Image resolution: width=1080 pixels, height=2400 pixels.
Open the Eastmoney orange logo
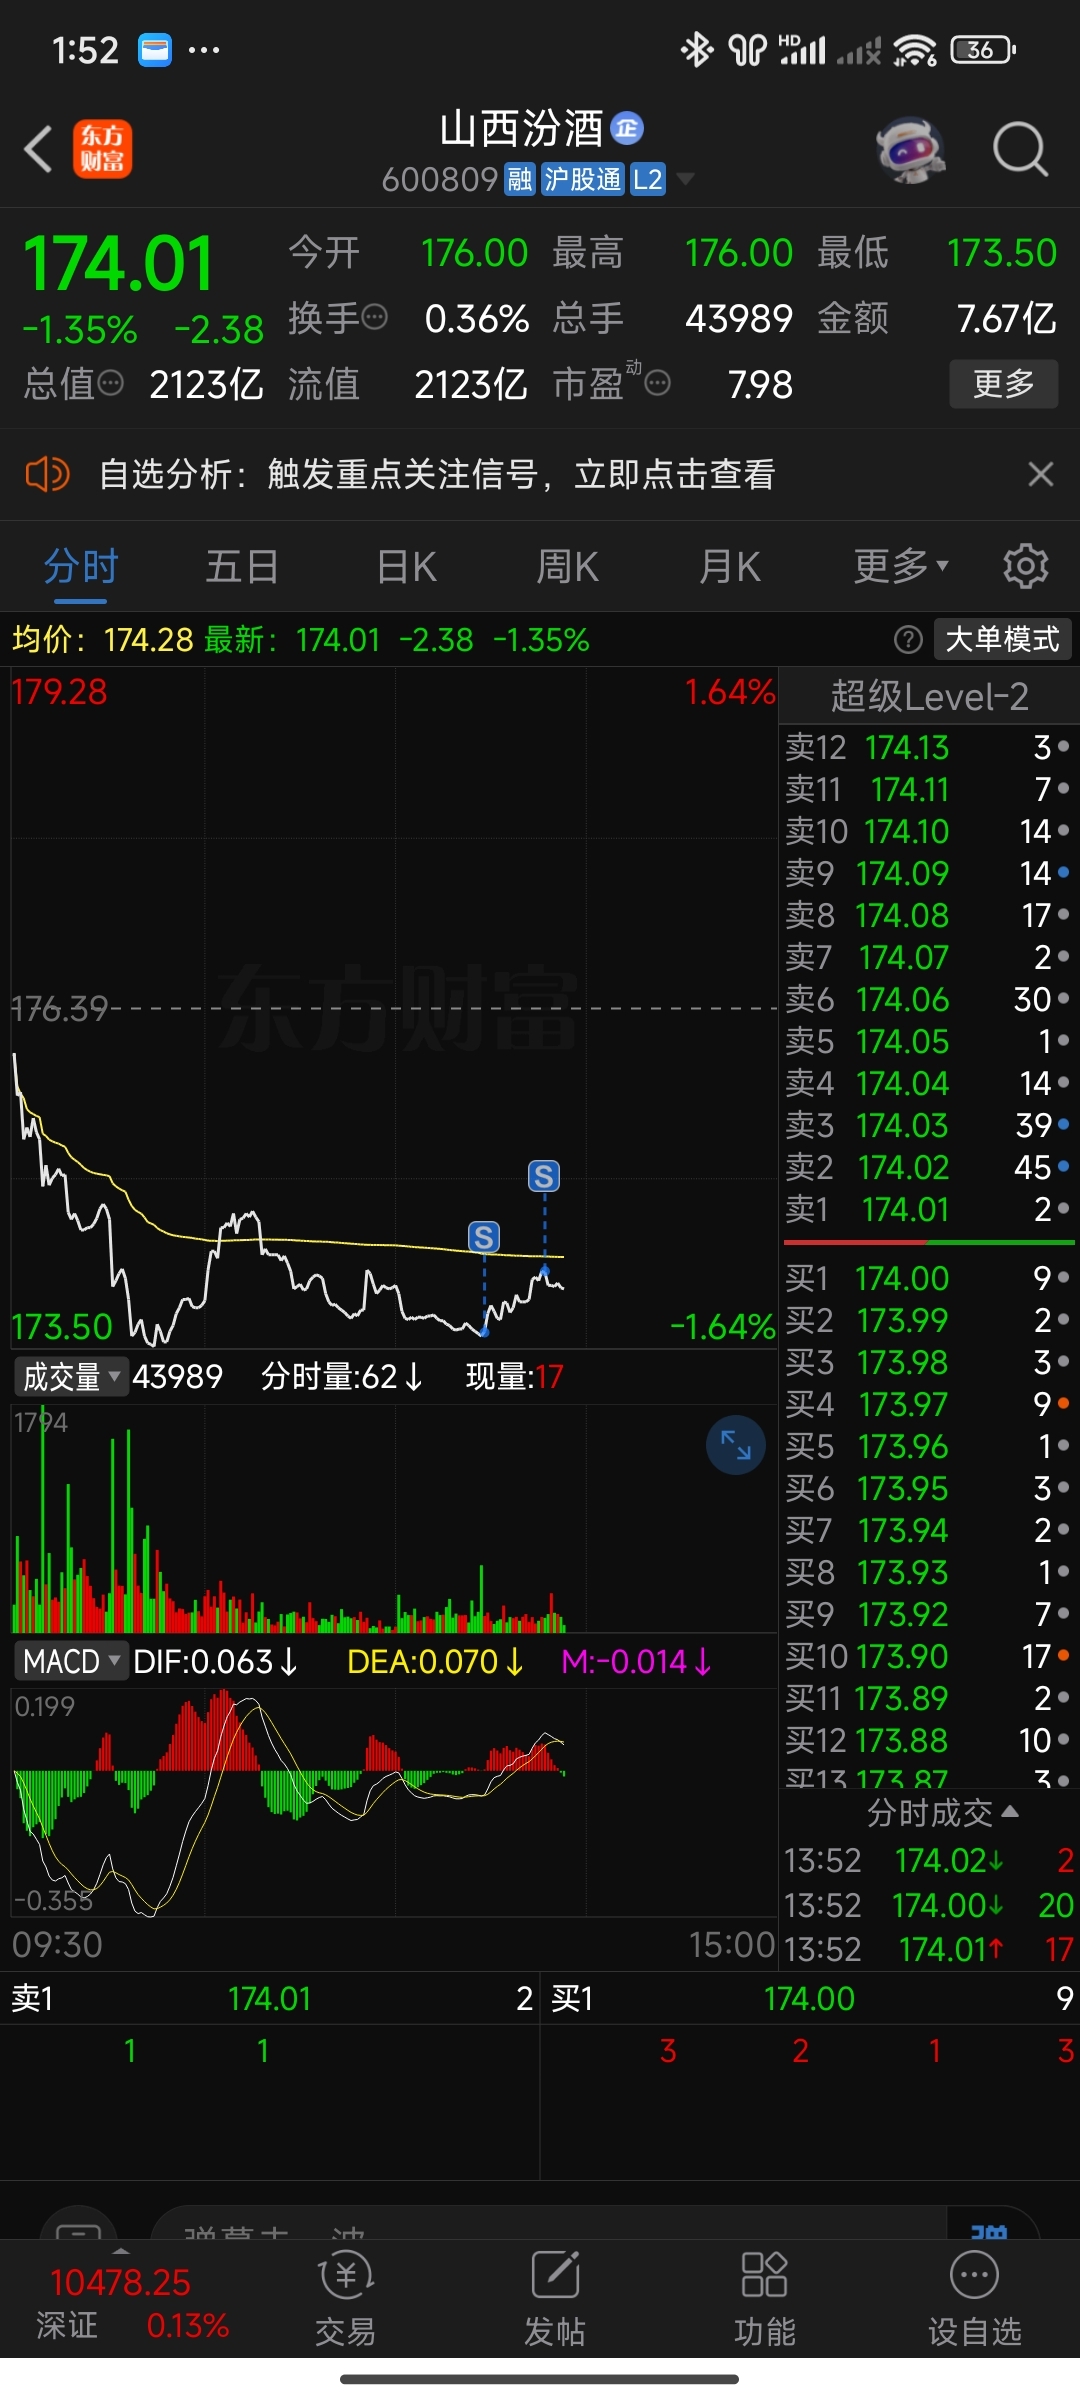tap(102, 149)
